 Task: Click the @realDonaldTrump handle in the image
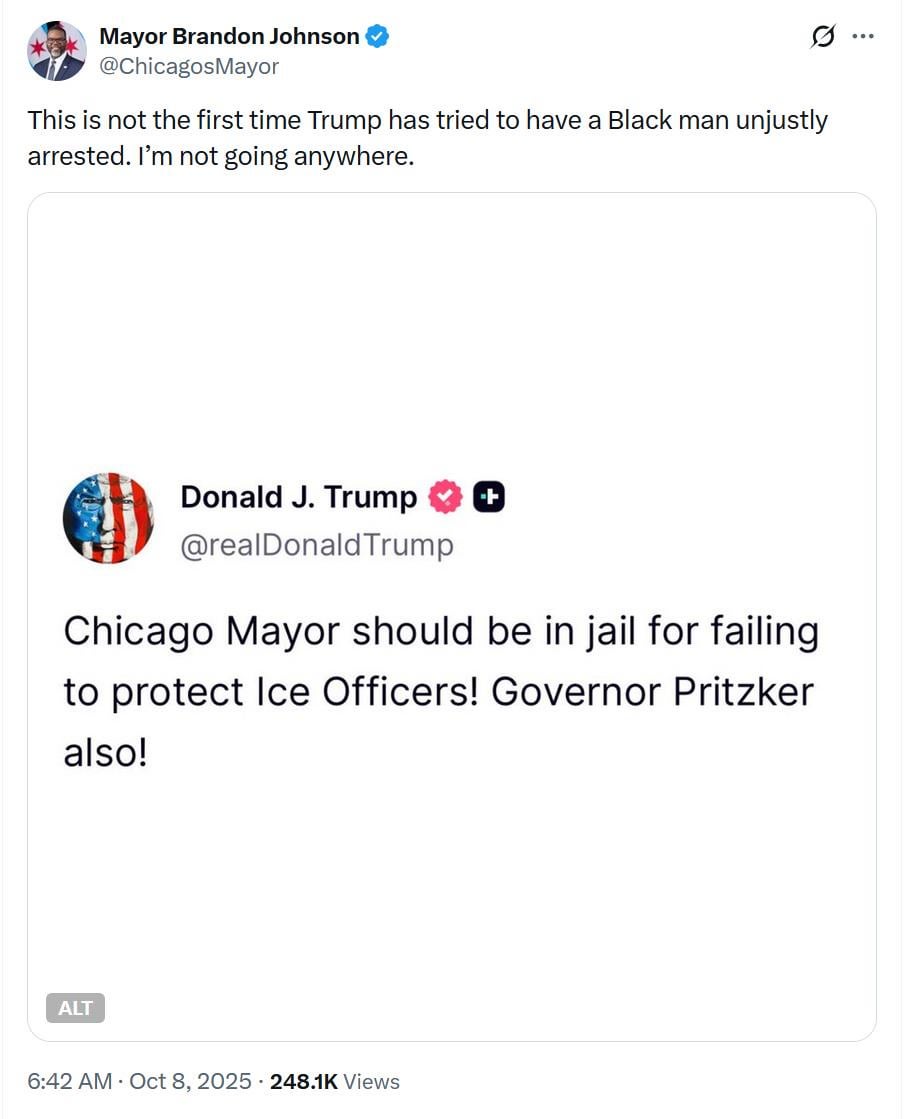tap(316, 545)
